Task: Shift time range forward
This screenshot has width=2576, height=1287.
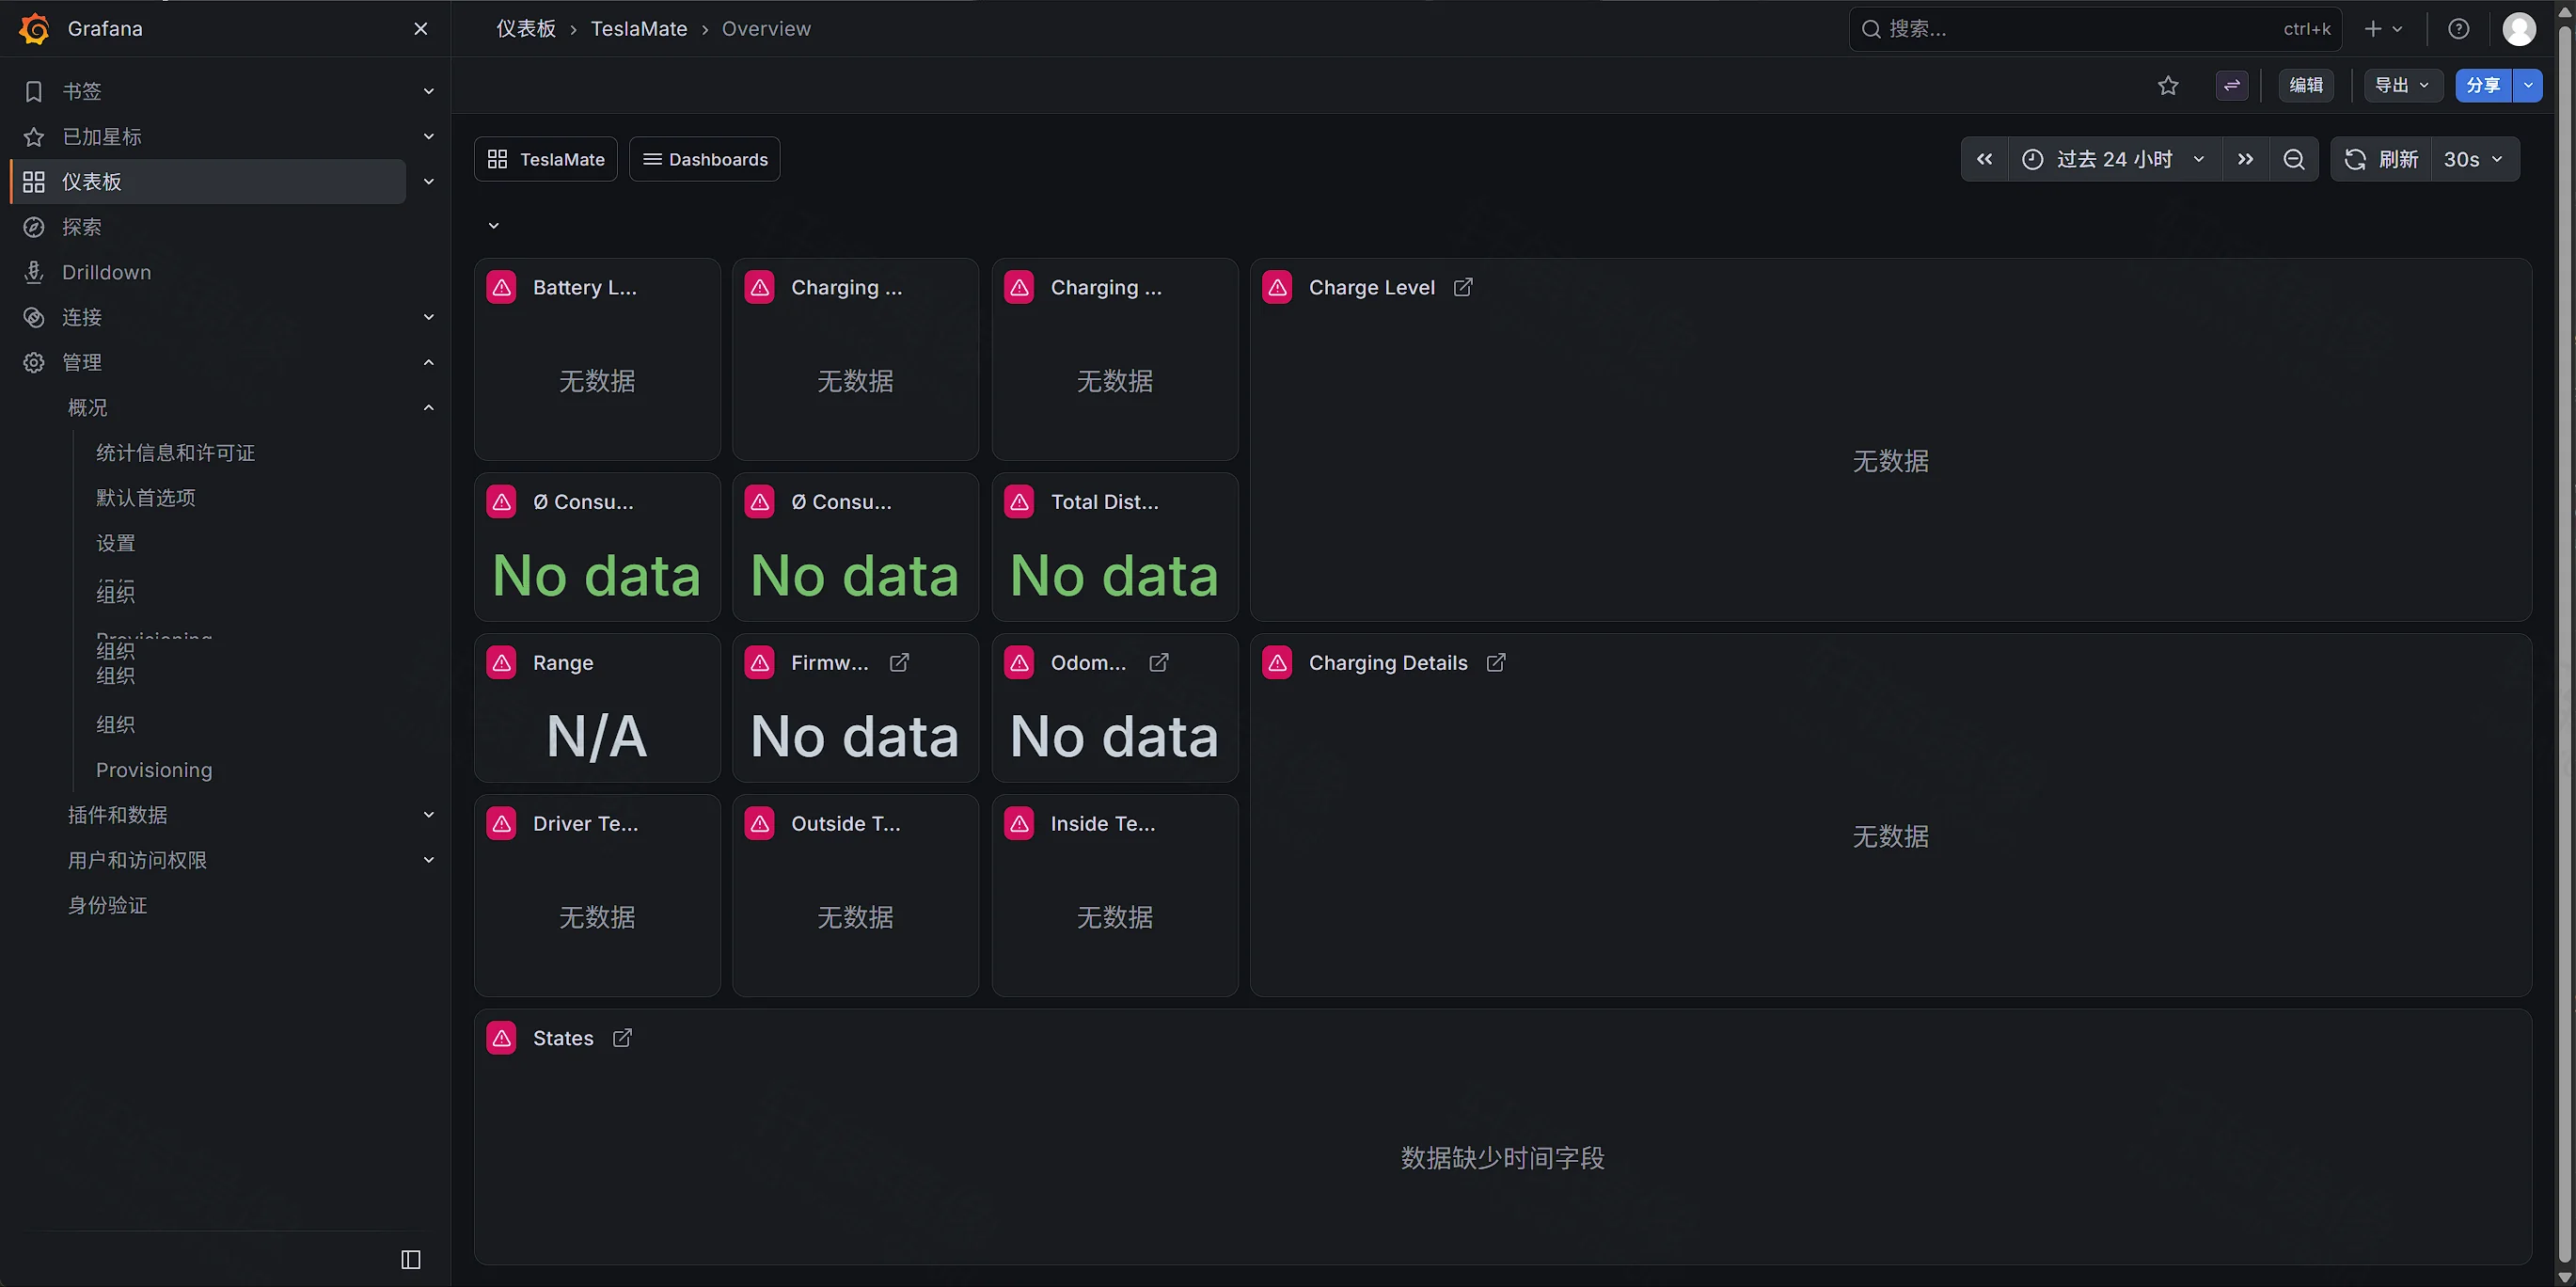Action: pos(2246,160)
